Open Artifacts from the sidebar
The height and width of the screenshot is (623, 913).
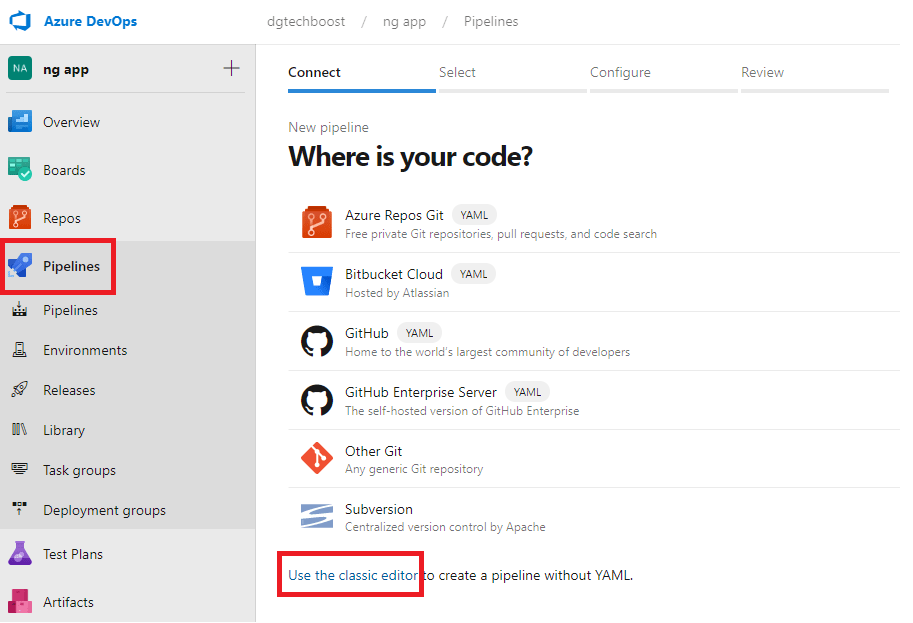tap(68, 602)
